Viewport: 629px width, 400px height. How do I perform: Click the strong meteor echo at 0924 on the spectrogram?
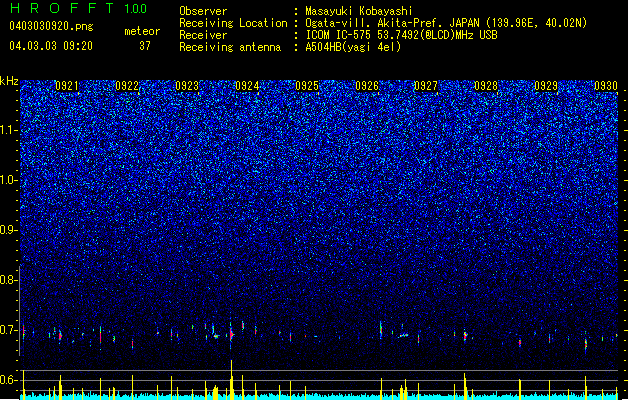click(x=231, y=333)
